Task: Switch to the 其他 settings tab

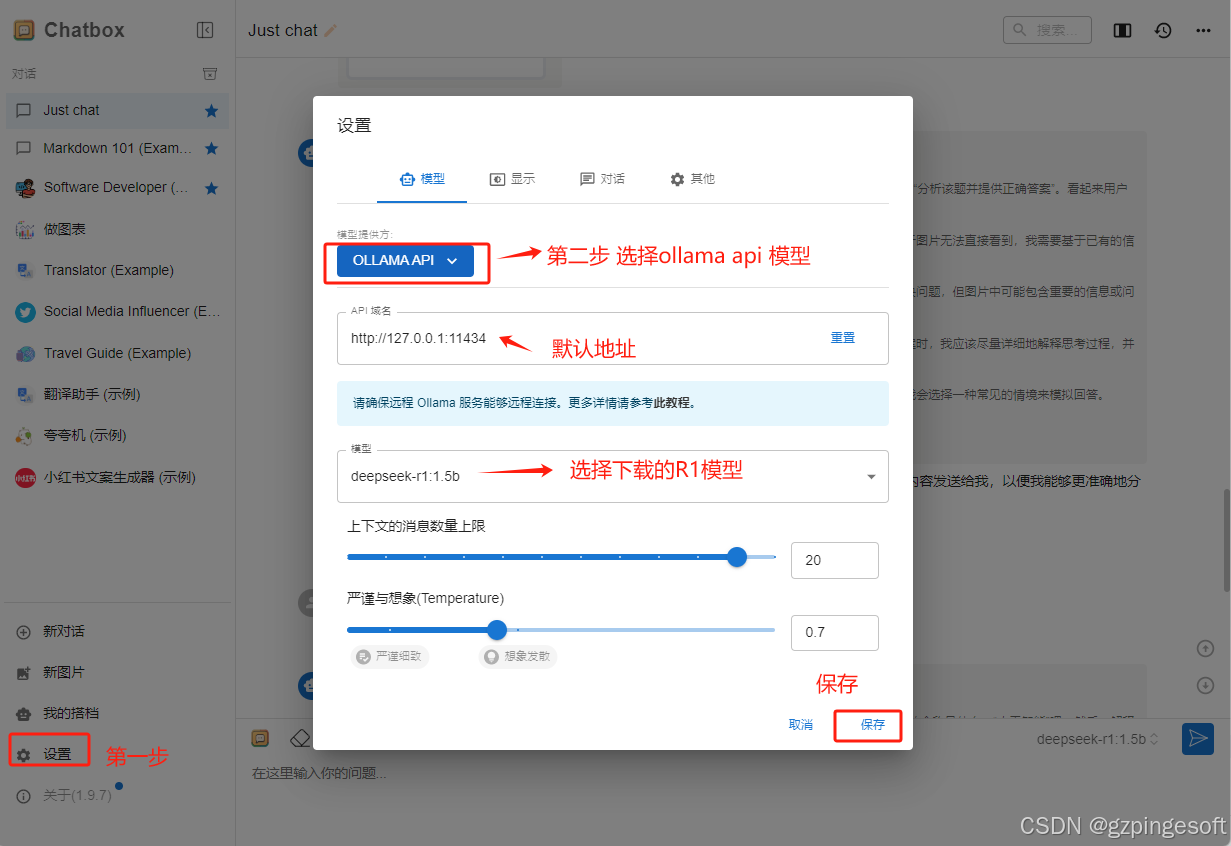Action: [692, 179]
